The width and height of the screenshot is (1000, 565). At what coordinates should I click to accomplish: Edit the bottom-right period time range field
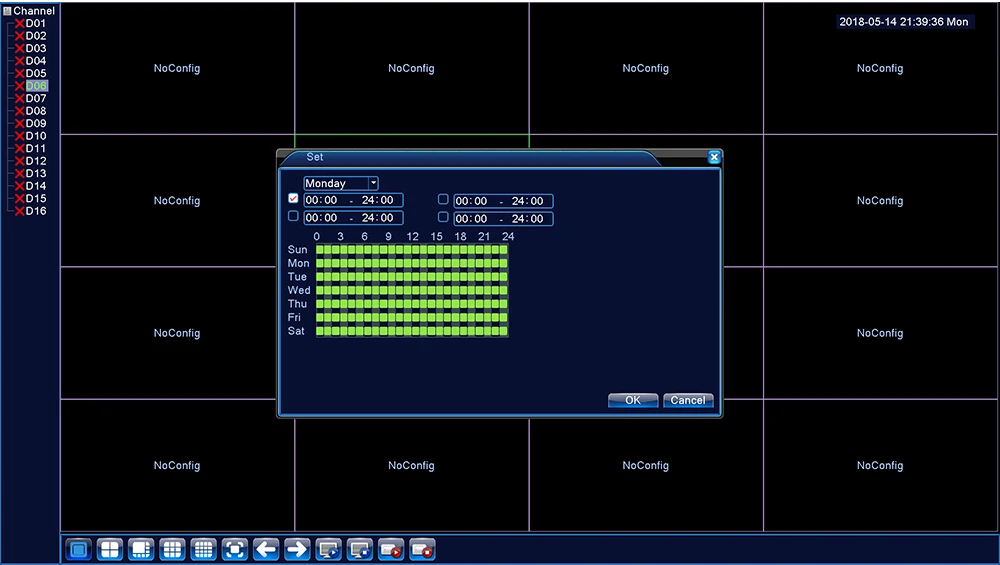(503, 219)
